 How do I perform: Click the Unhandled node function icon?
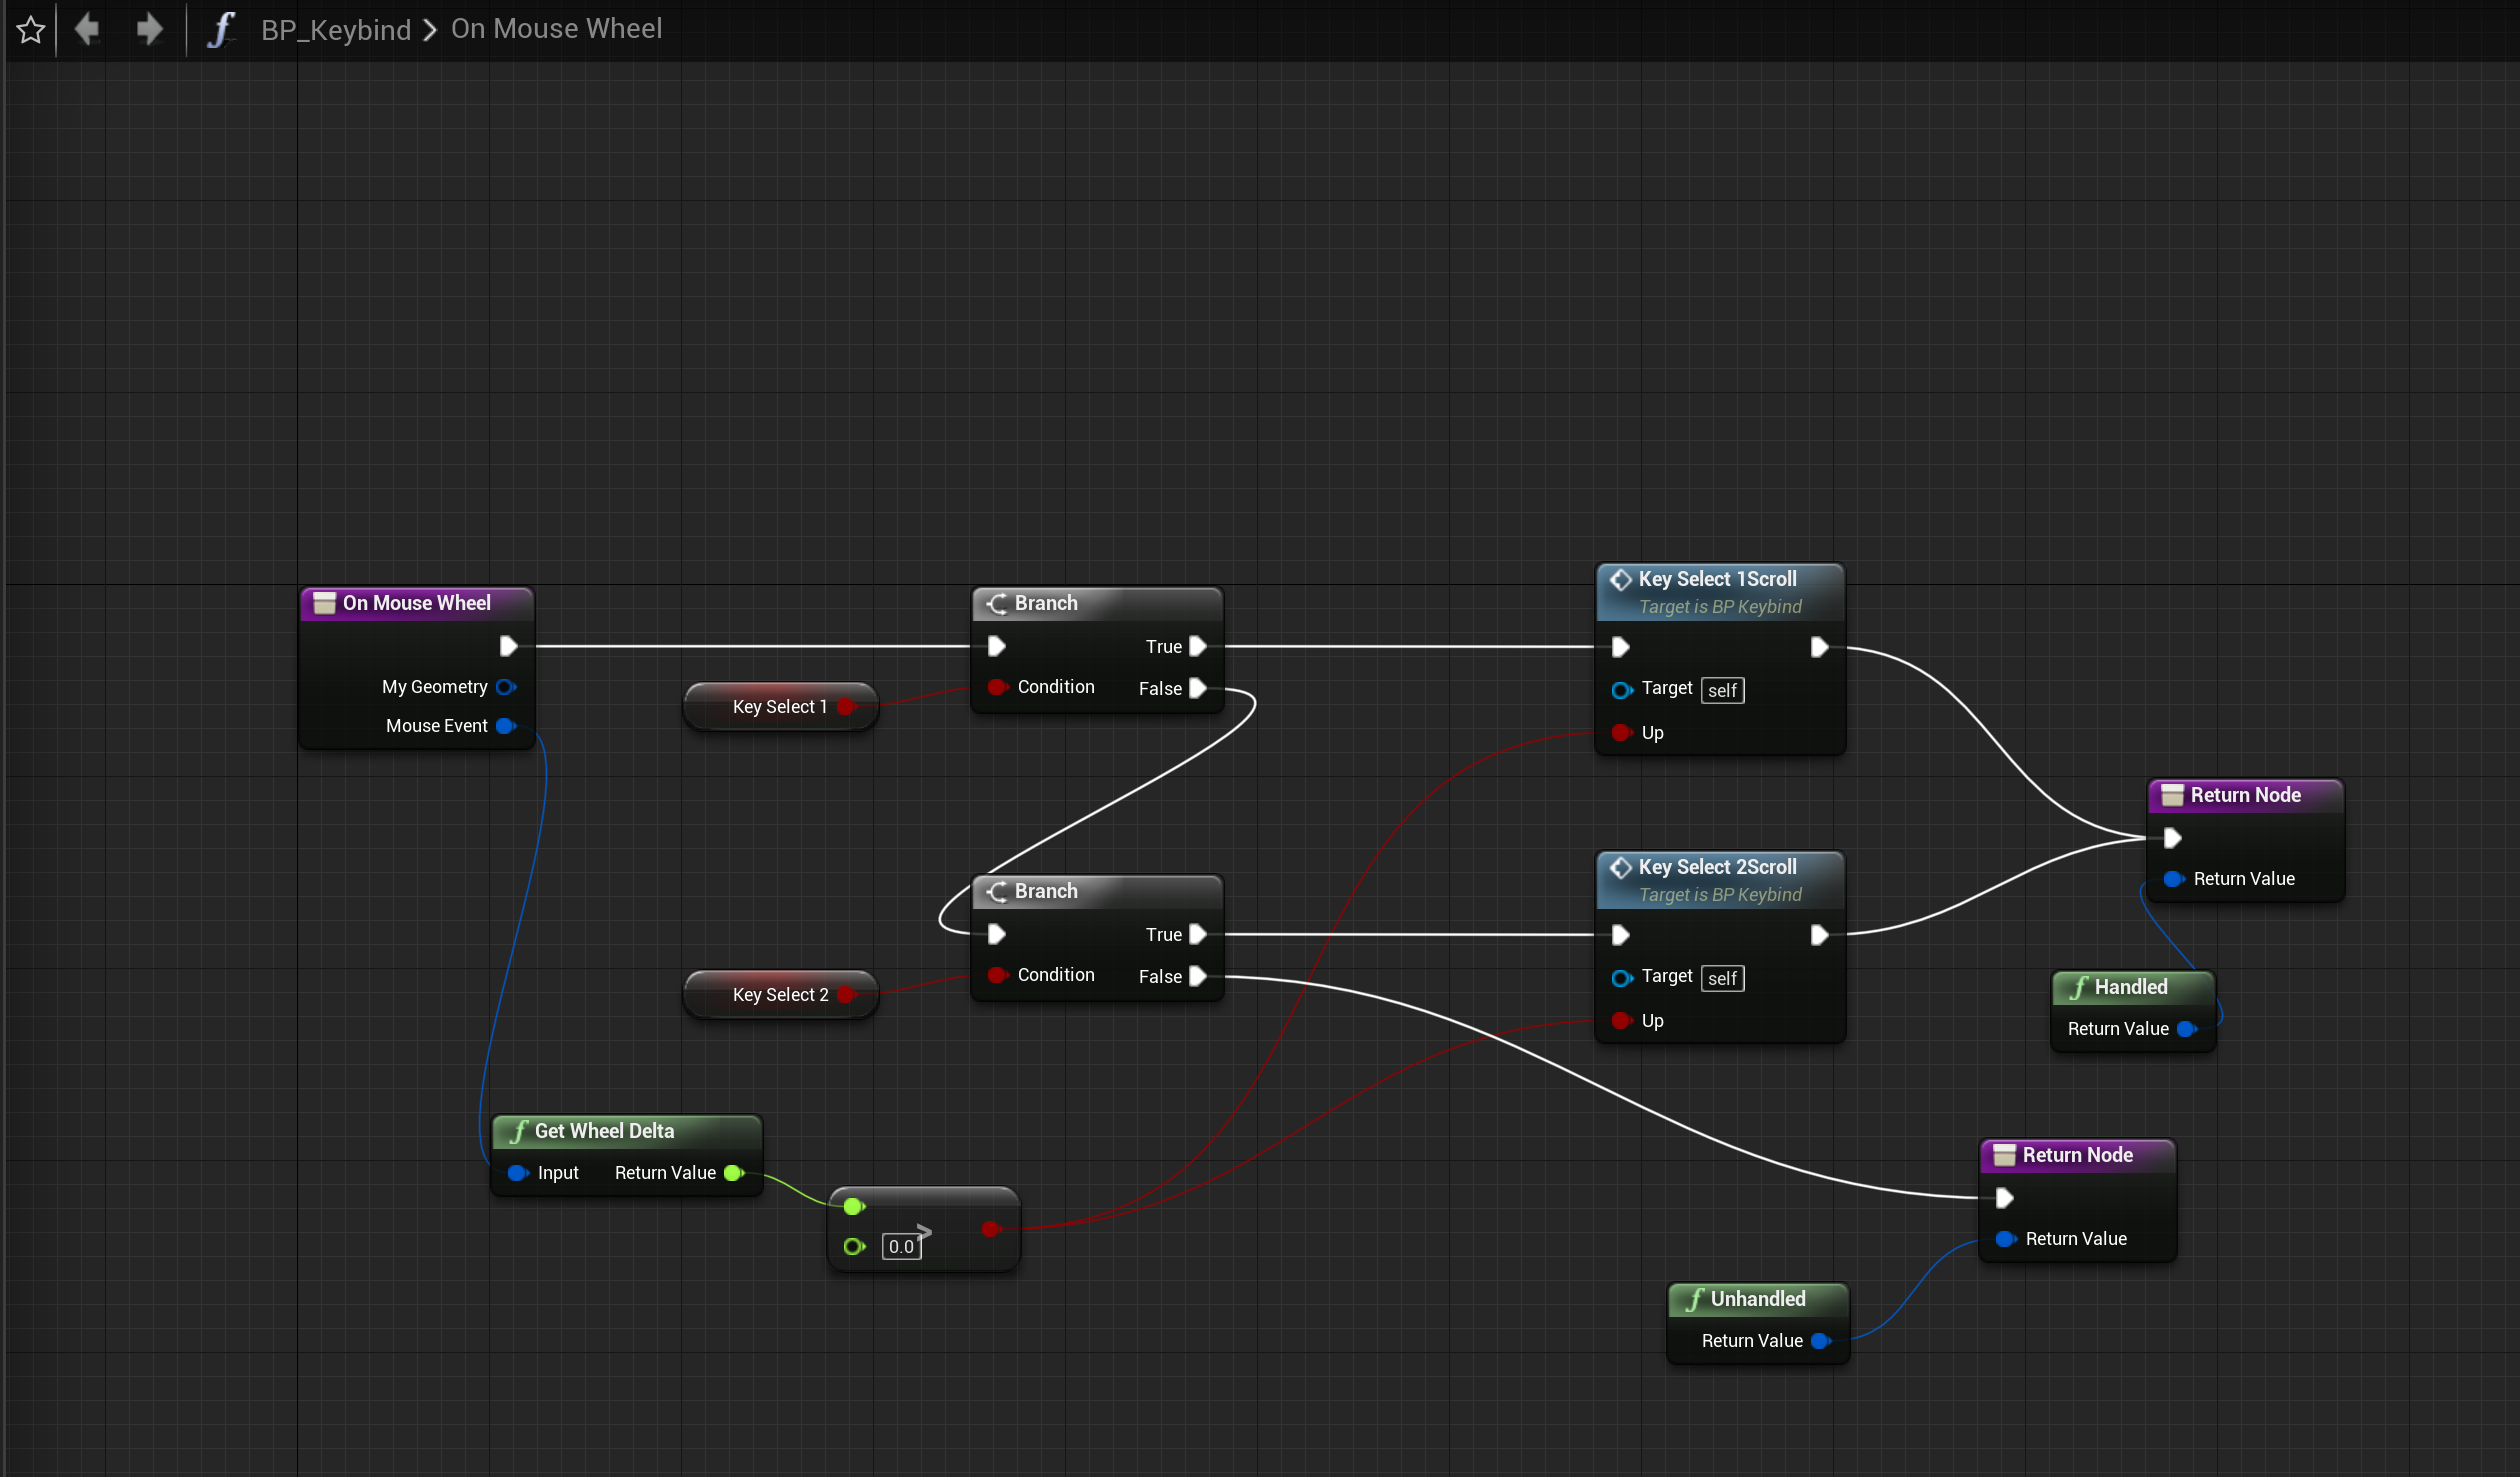point(1694,1299)
